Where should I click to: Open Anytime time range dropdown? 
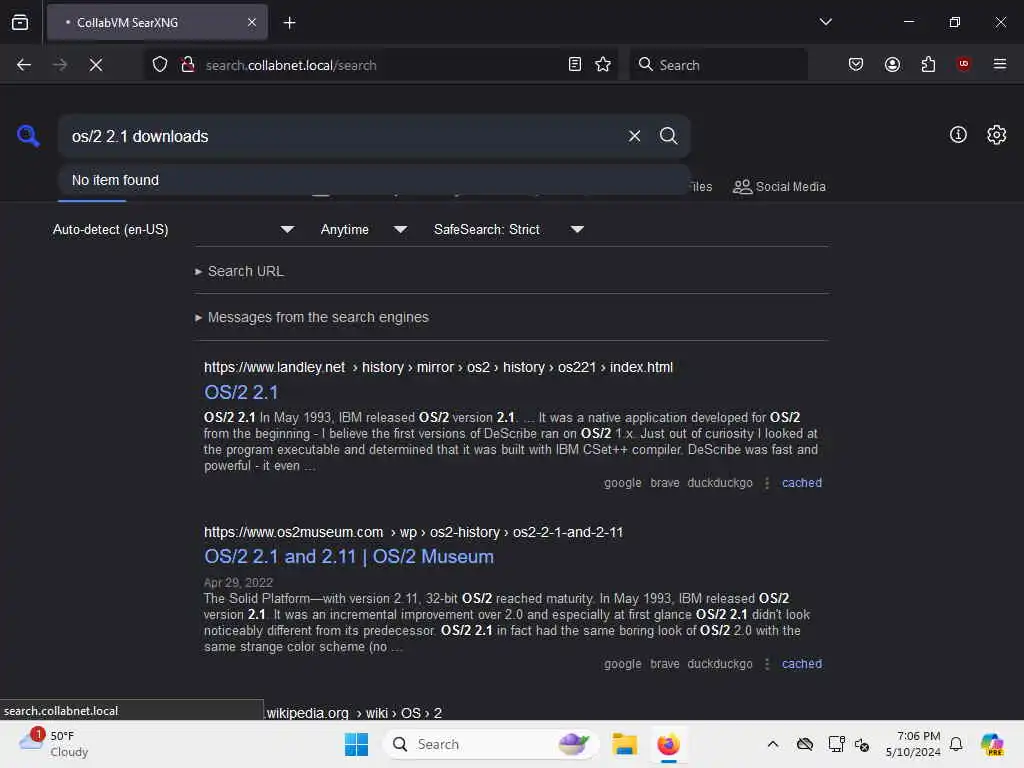pos(364,230)
